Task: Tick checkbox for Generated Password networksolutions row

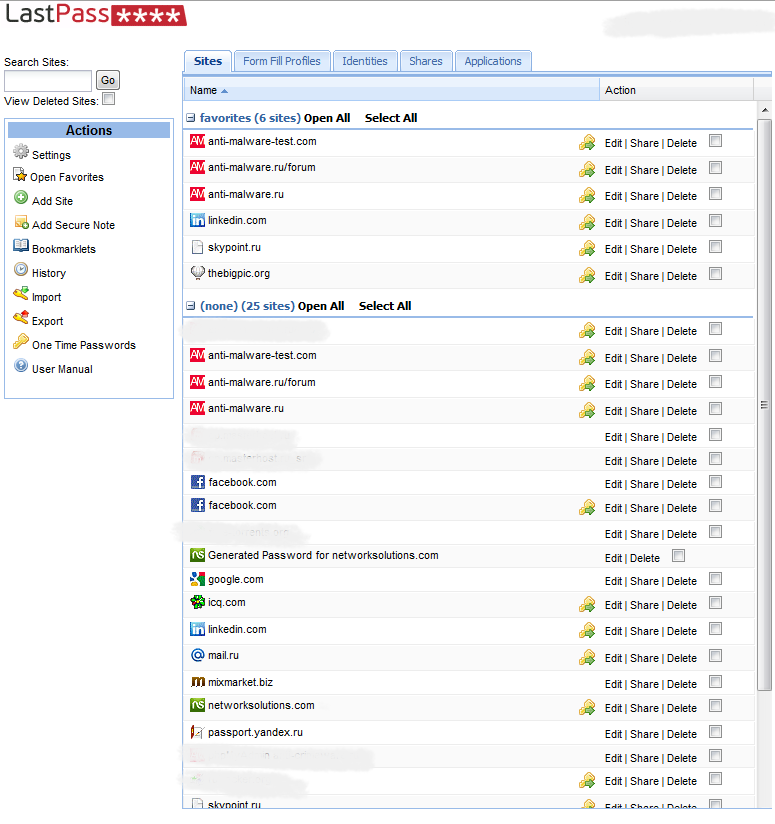Action: [678, 556]
